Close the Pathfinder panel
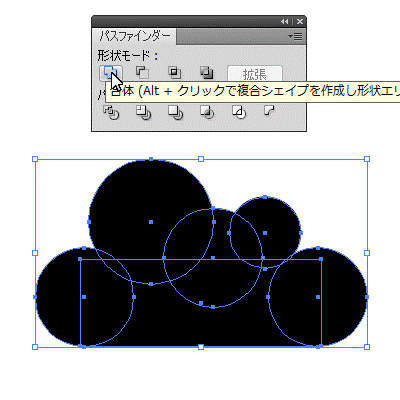 300,22
